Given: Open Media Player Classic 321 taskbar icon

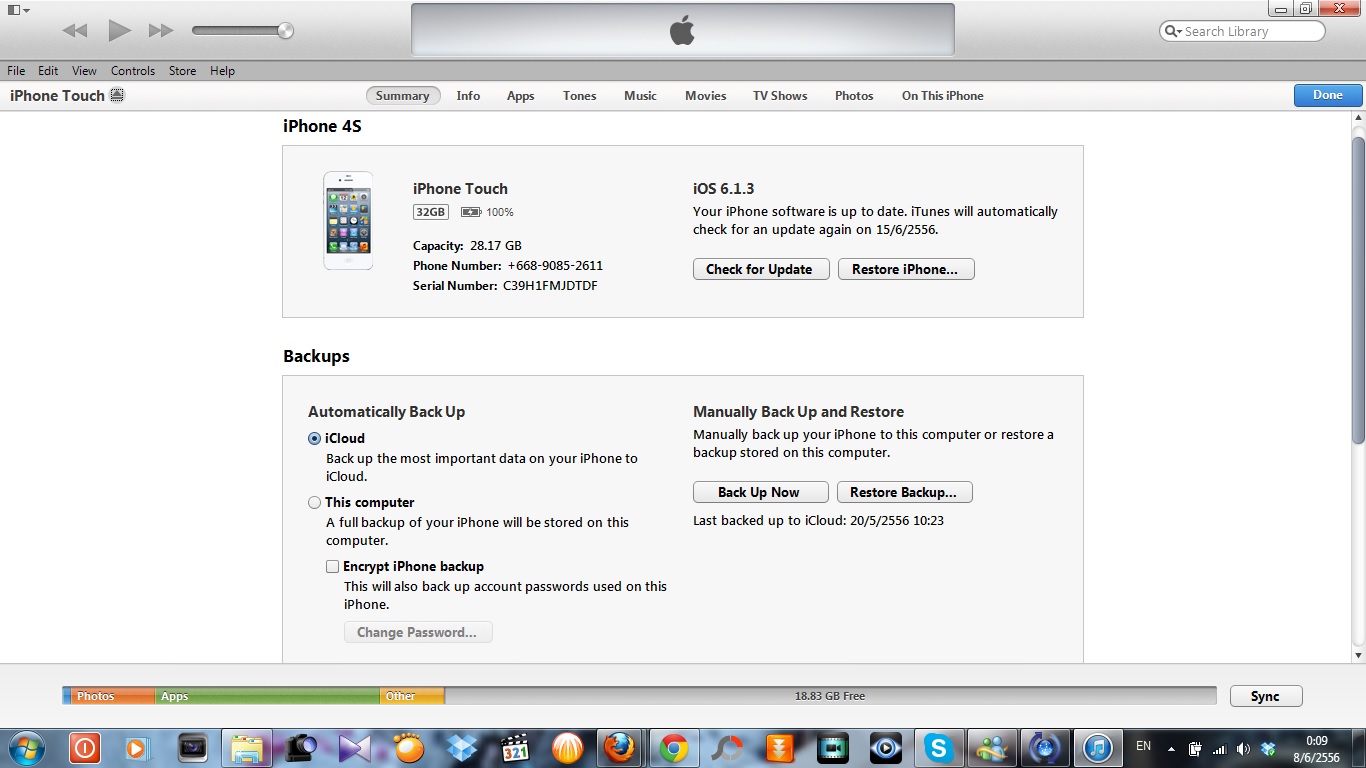Looking at the screenshot, I should [x=515, y=748].
